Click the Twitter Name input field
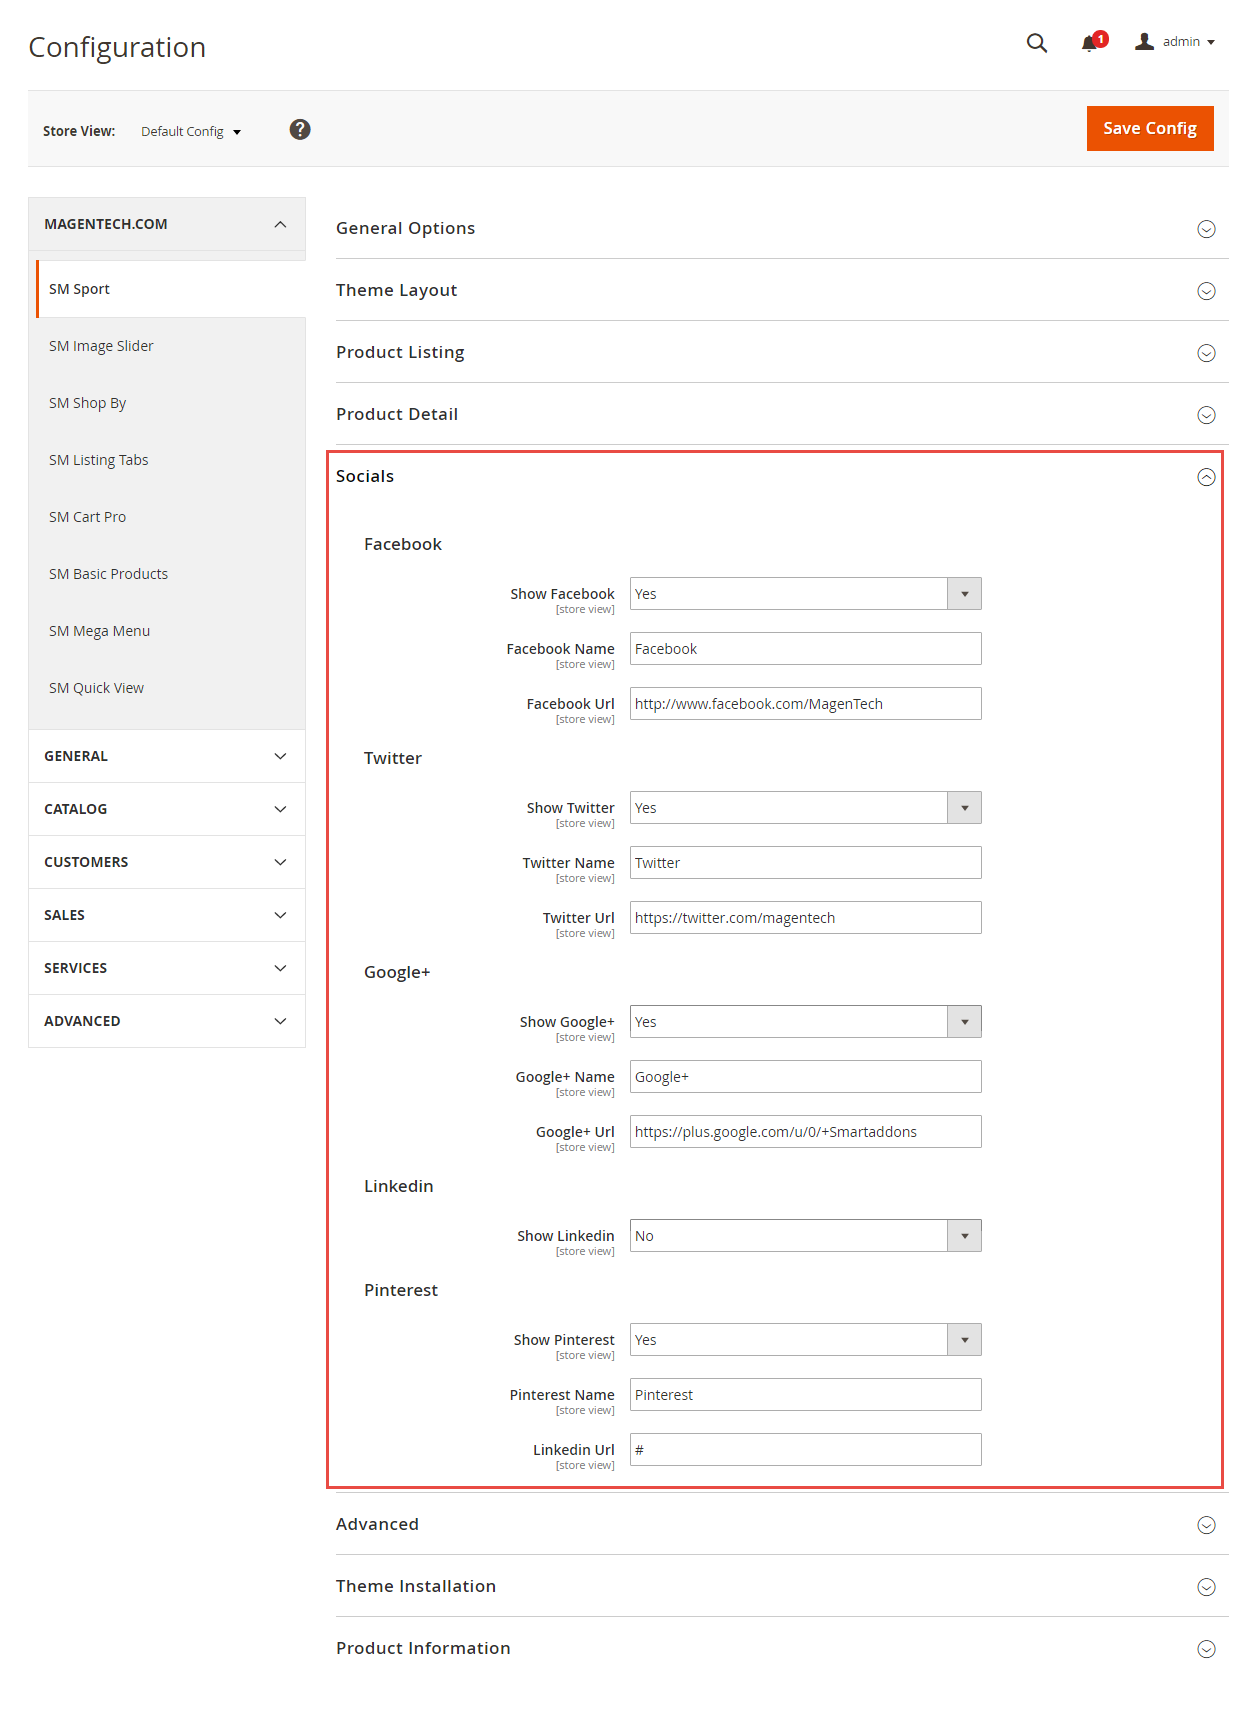Image resolution: width=1248 pixels, height=1714 pixels. point(805,863)
